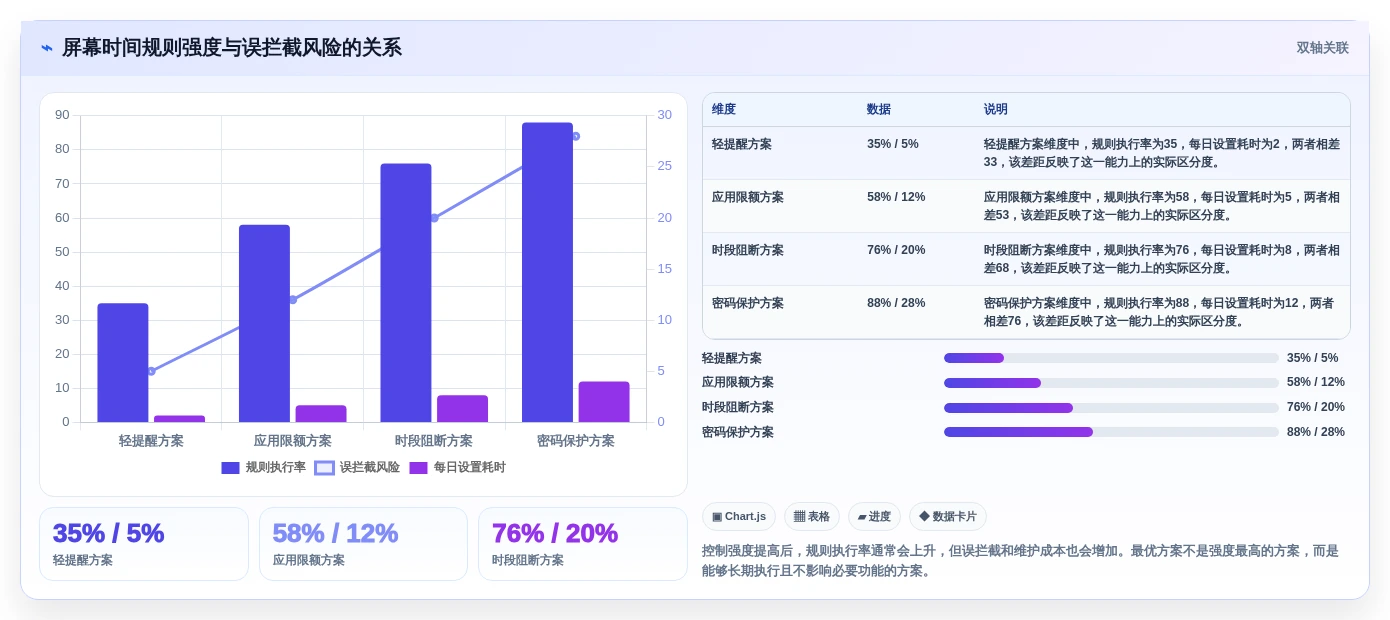Click the 35% / 5% progress value label
This screenshot has width=1390, height=620.
(1313, 358)
